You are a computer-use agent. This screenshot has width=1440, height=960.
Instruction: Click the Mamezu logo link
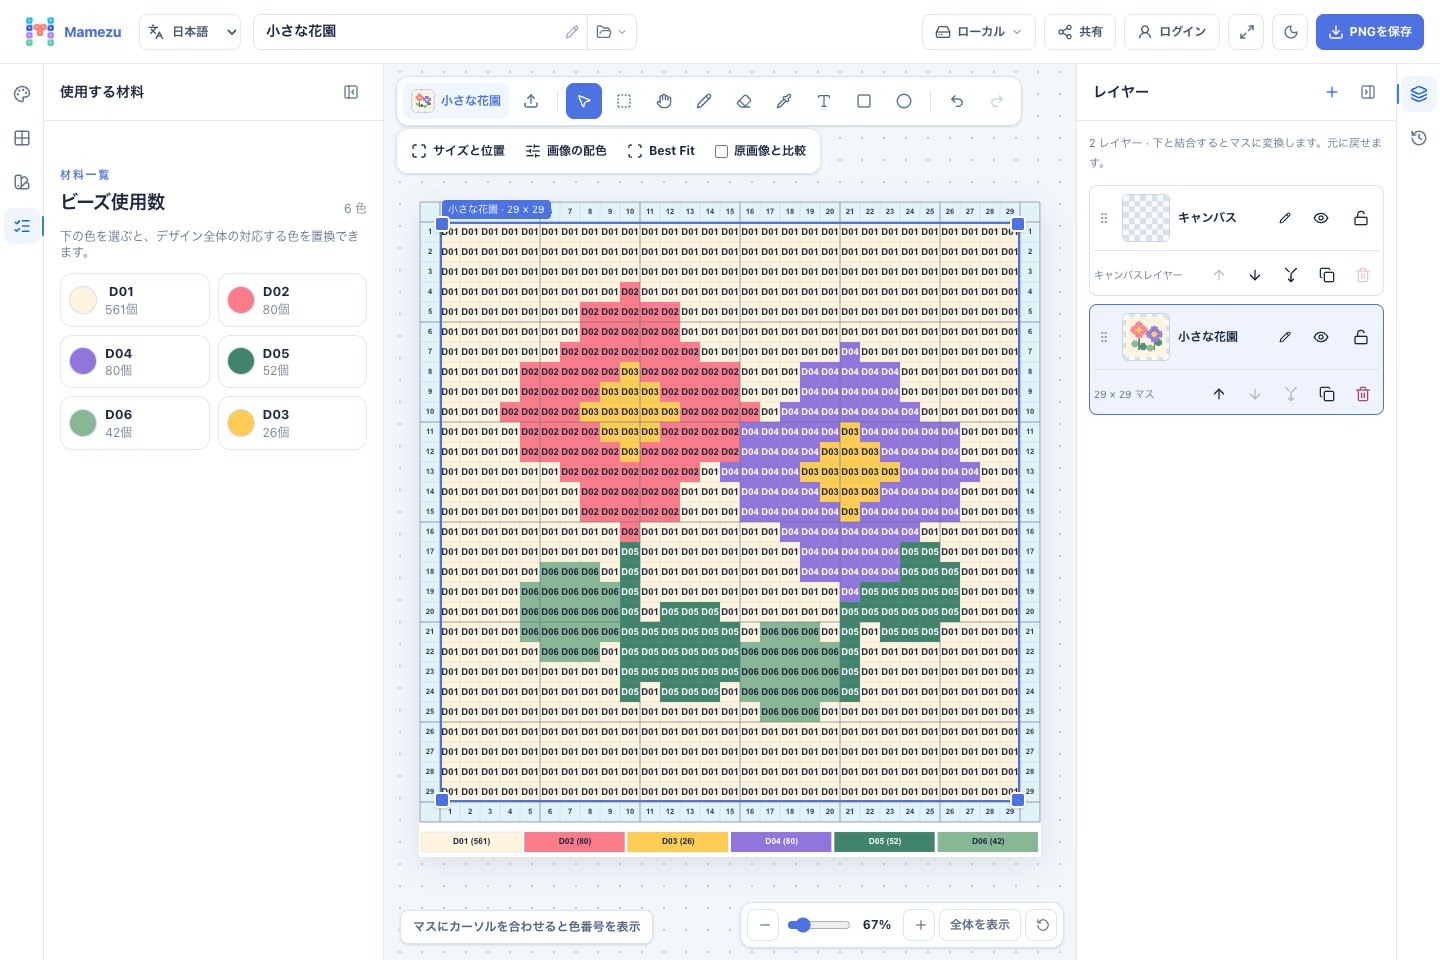(x=73, y=32)
